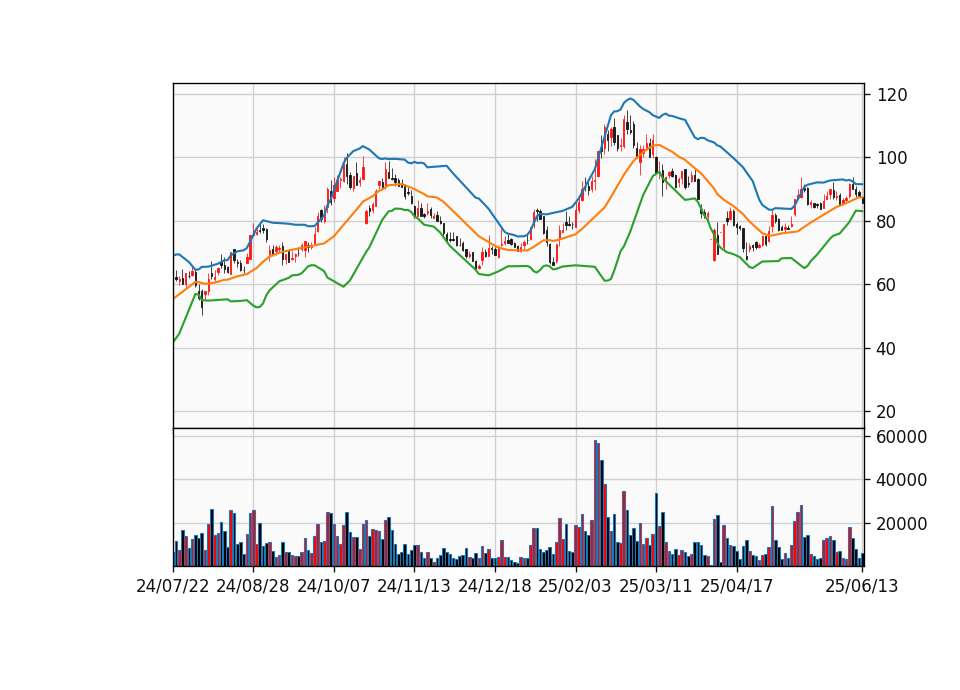Click the 100 price axis label
The width and height of the screenshot is (960, 690).
[893, 158]
